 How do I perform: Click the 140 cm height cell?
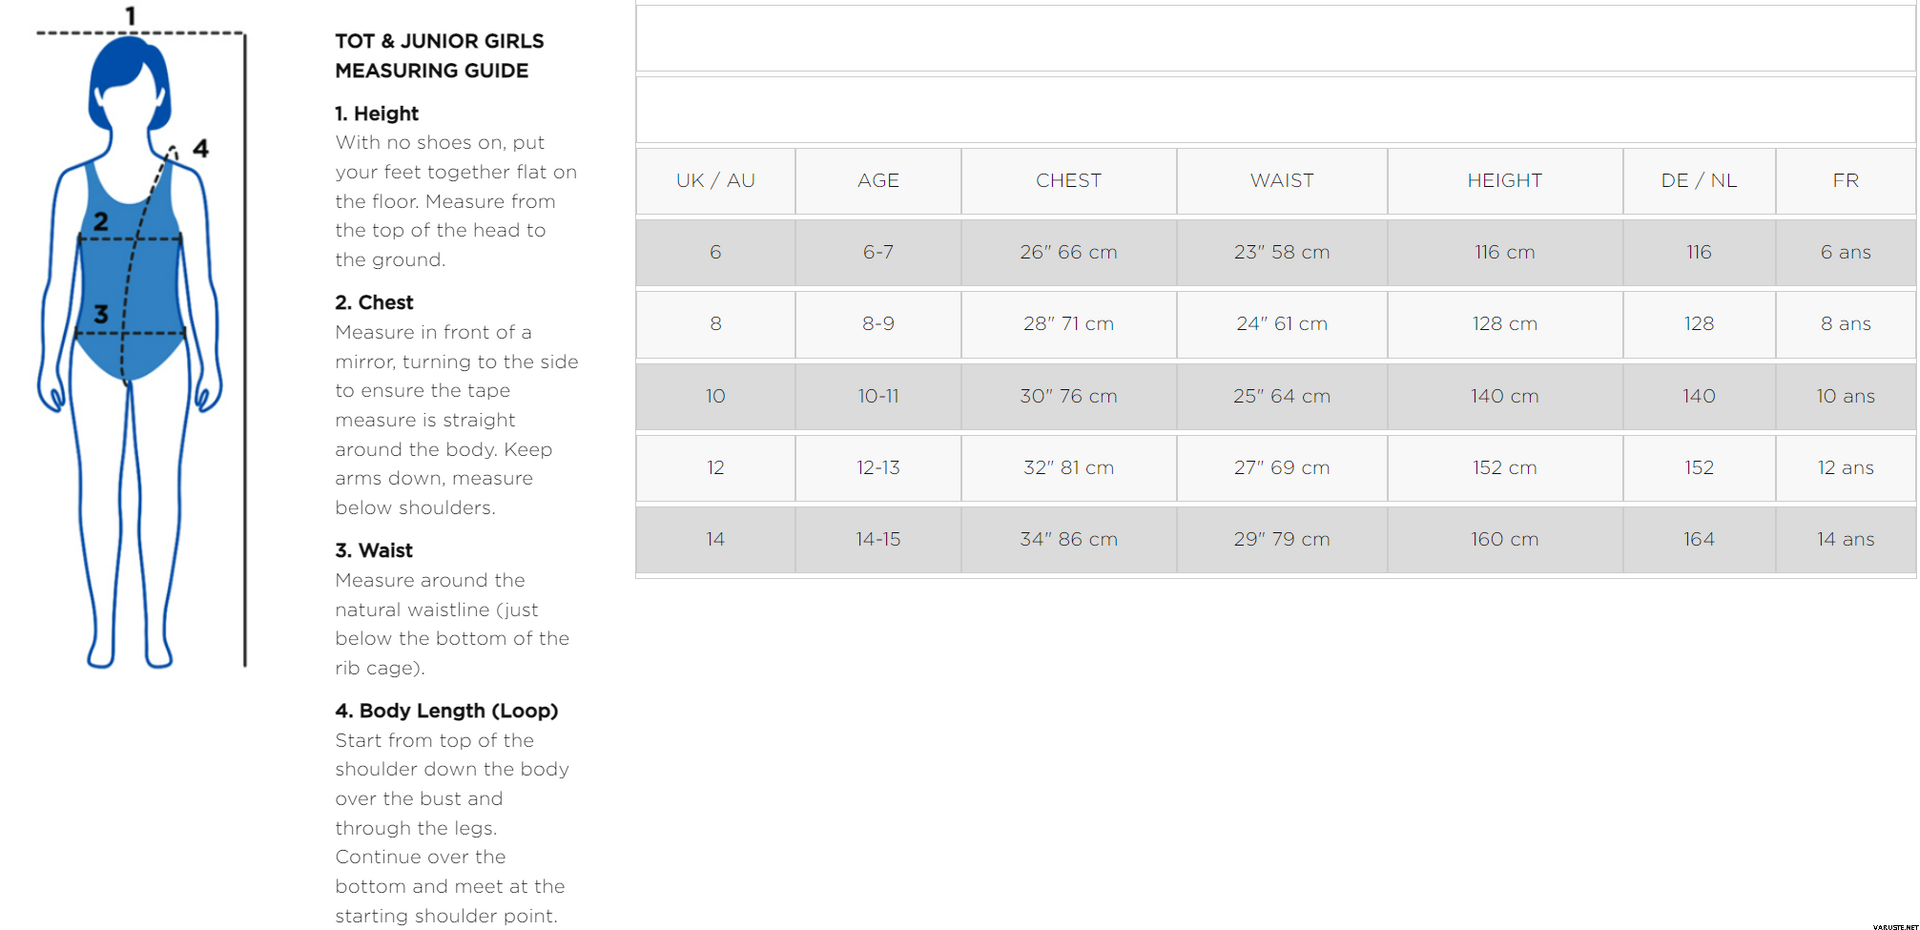1504,396
